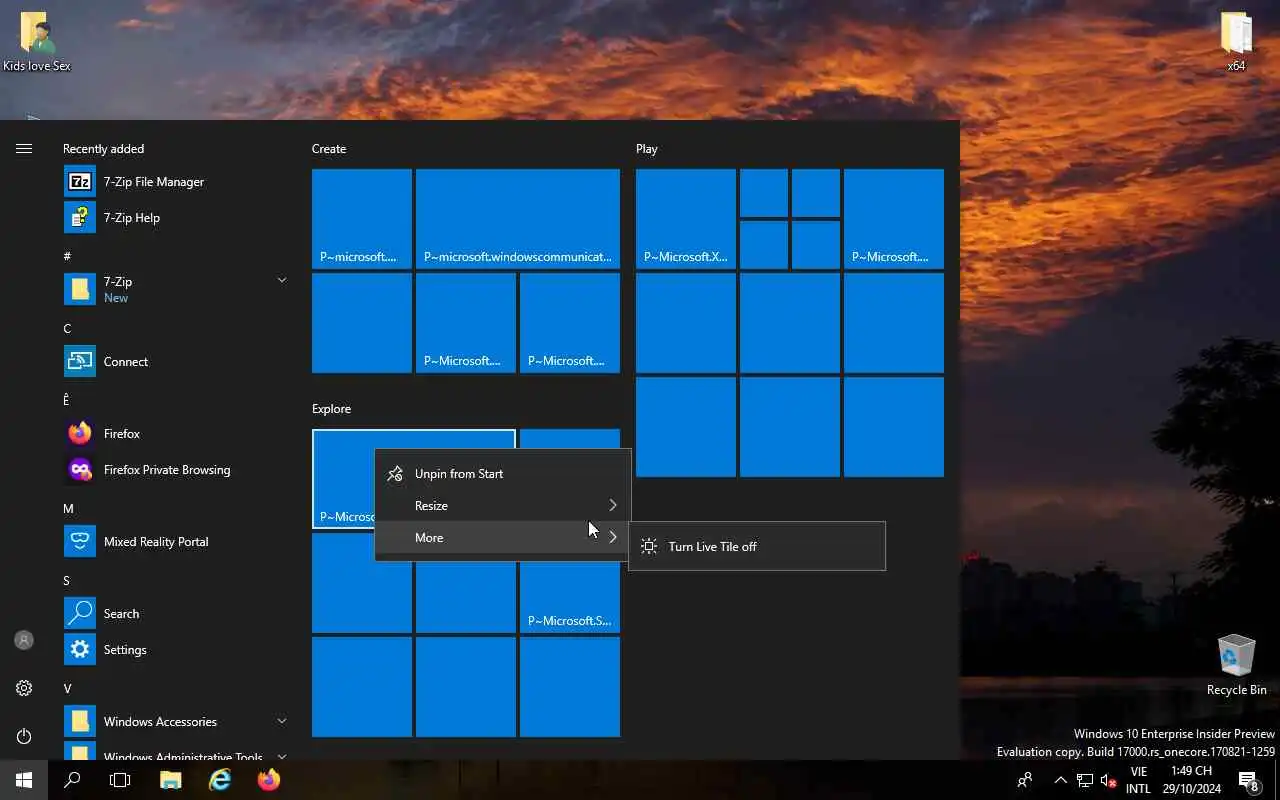The height and width of the screenshot is (800, 1280).
Task: Expand the 7-Zip folder chevron
Action: point(282,280)
